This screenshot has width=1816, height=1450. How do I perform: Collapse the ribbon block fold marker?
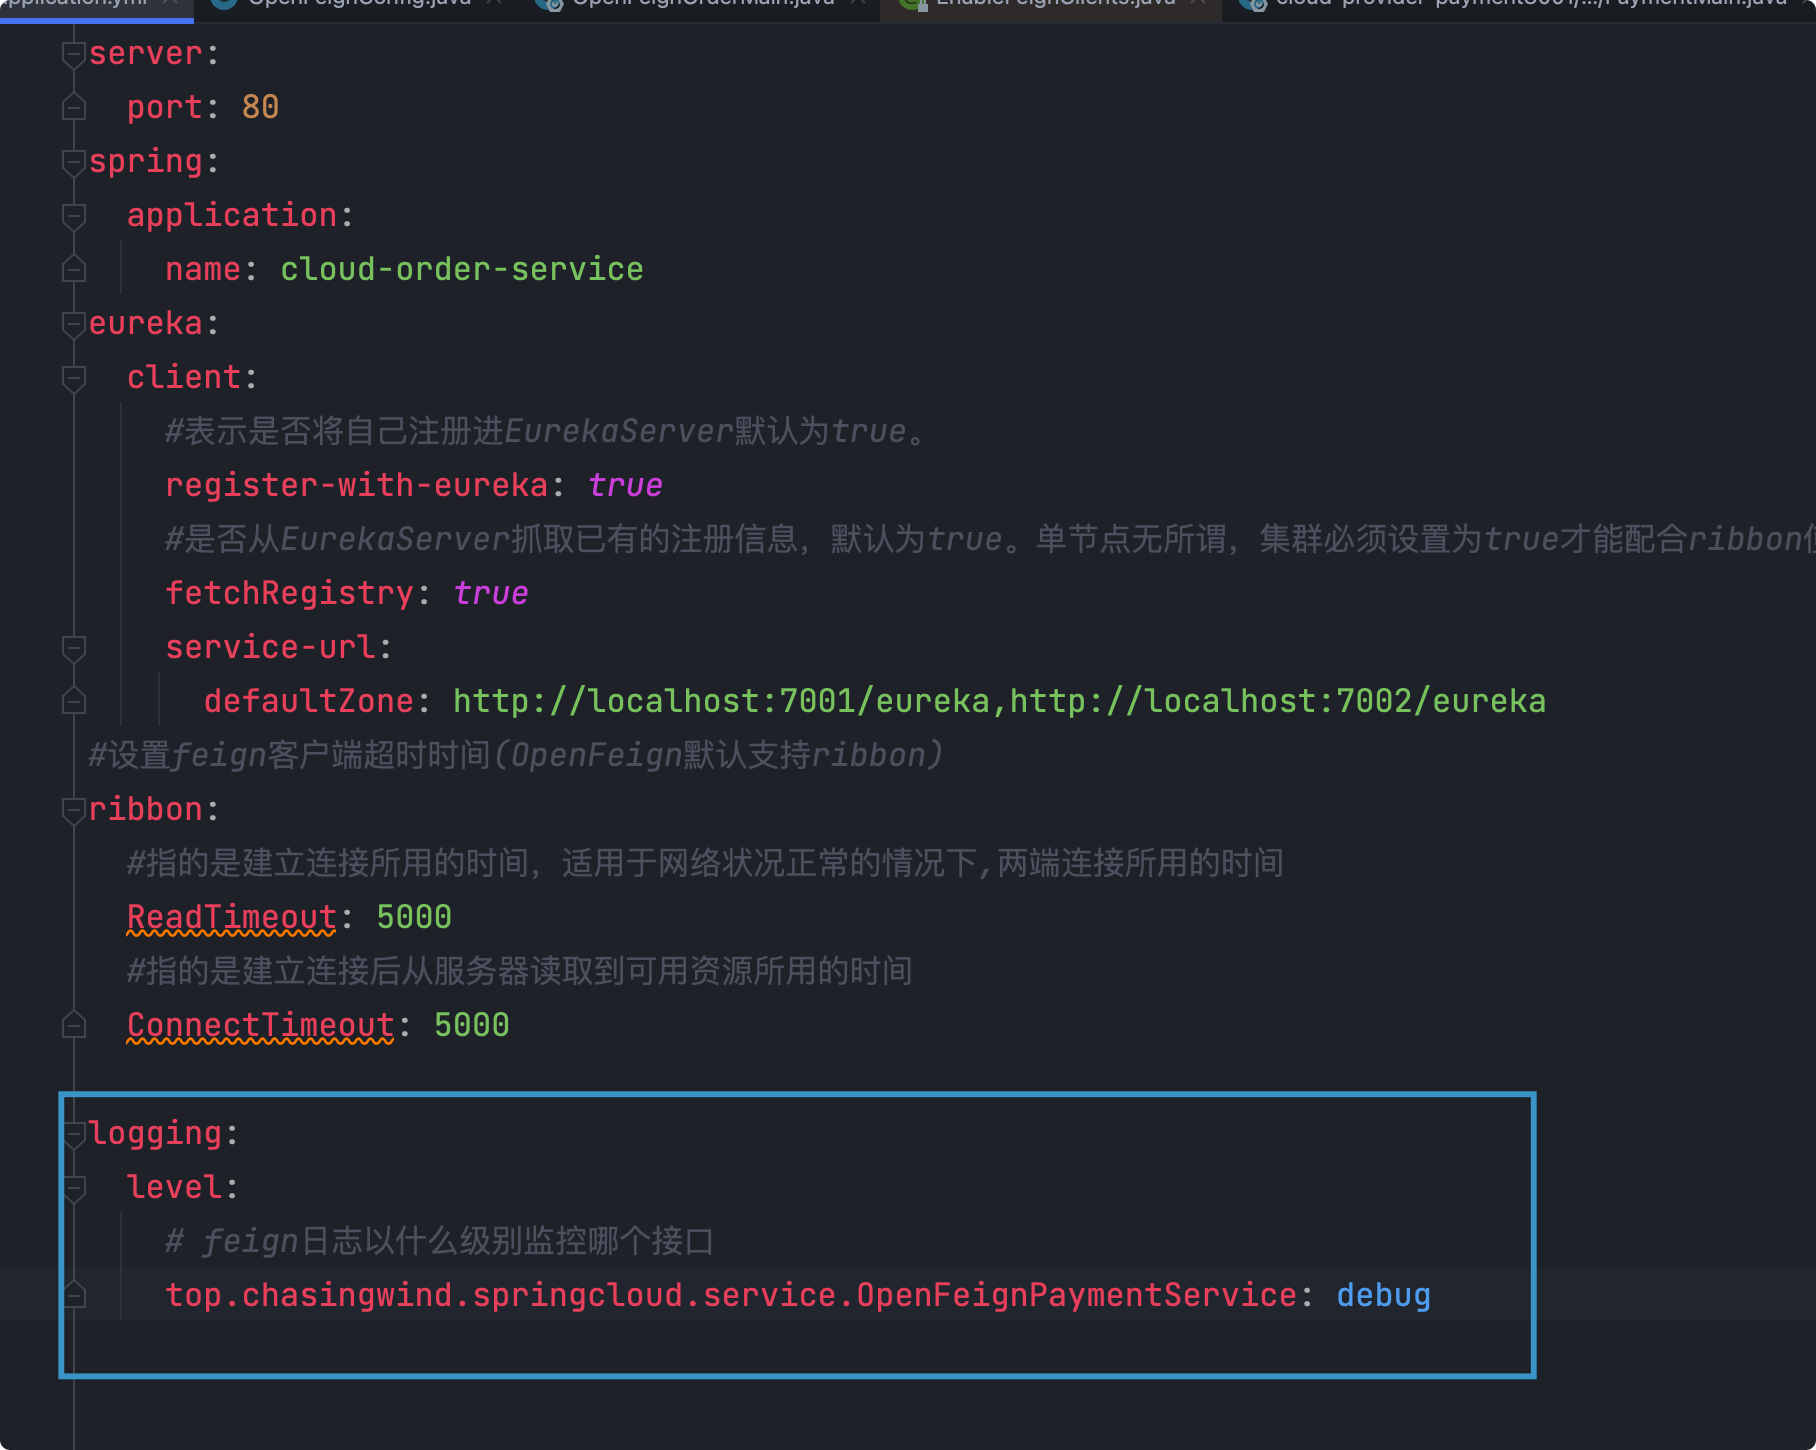click(73, 810)
